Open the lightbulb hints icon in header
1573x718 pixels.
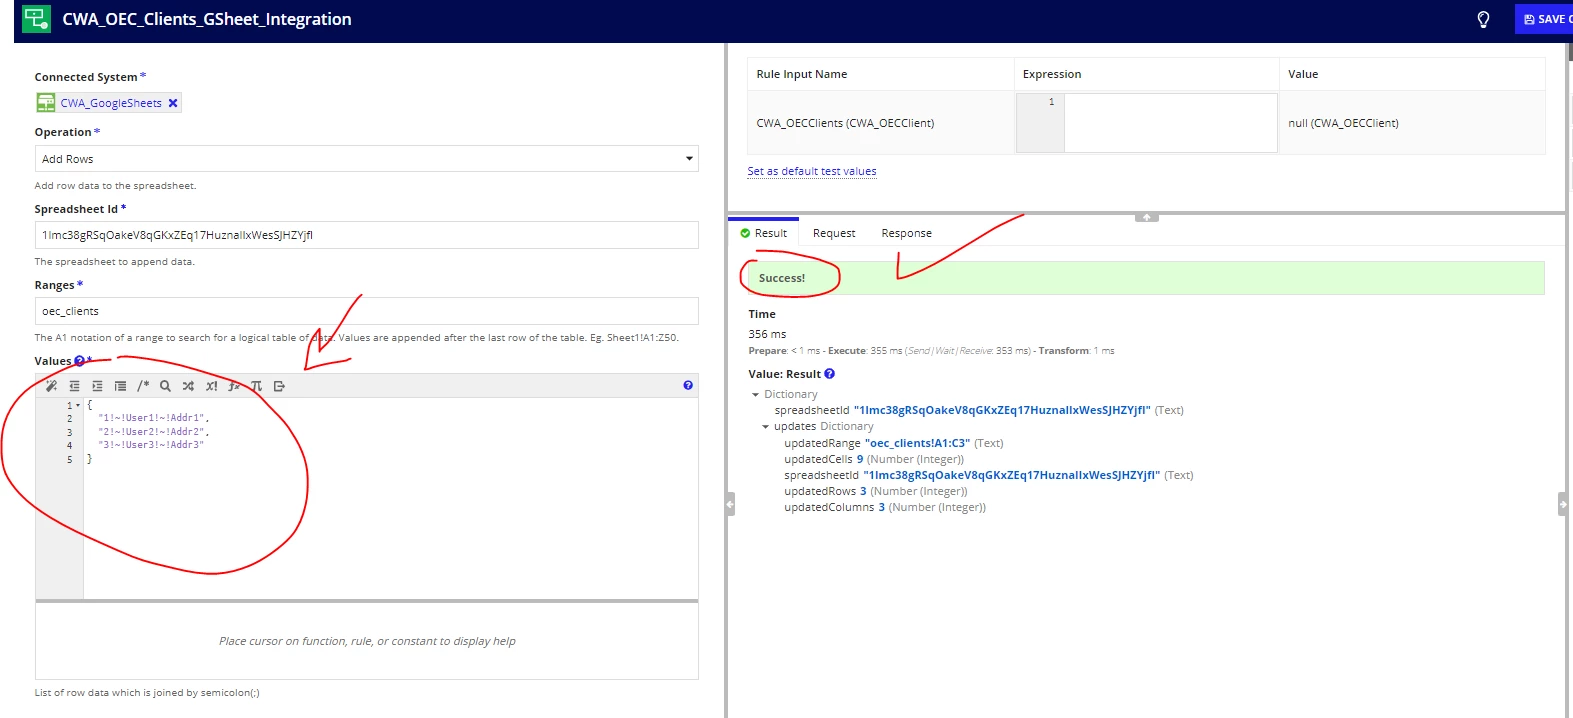(x=1483, y=19)
